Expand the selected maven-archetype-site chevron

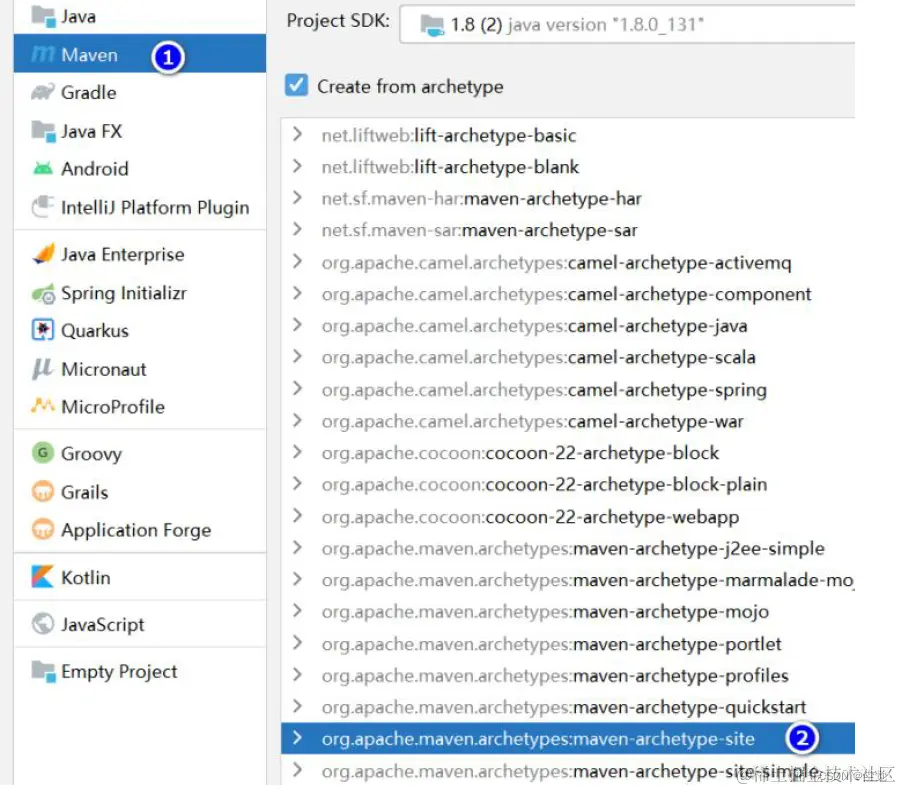click(297, 738)
